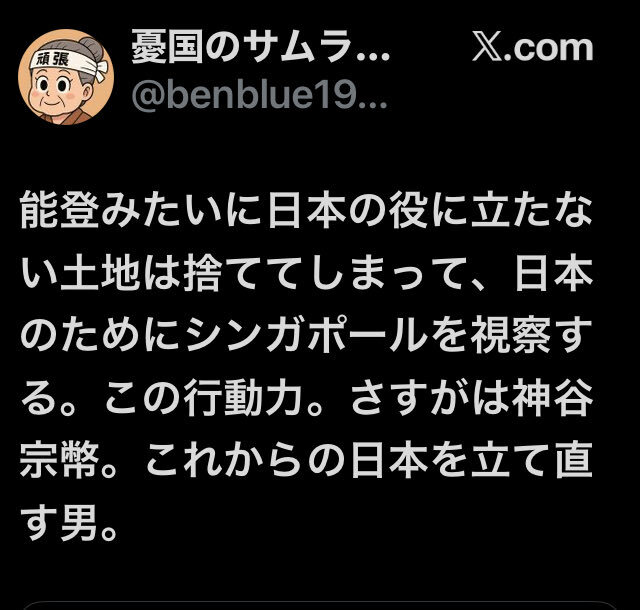The width and height of the screenshot is (640, 610).
Task: Click the name 神谷 in the tweet
Action: tap(552, 397)
